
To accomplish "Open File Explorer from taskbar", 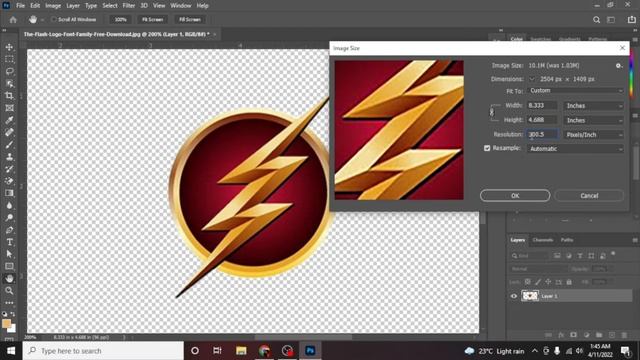I will coord(241,351).
